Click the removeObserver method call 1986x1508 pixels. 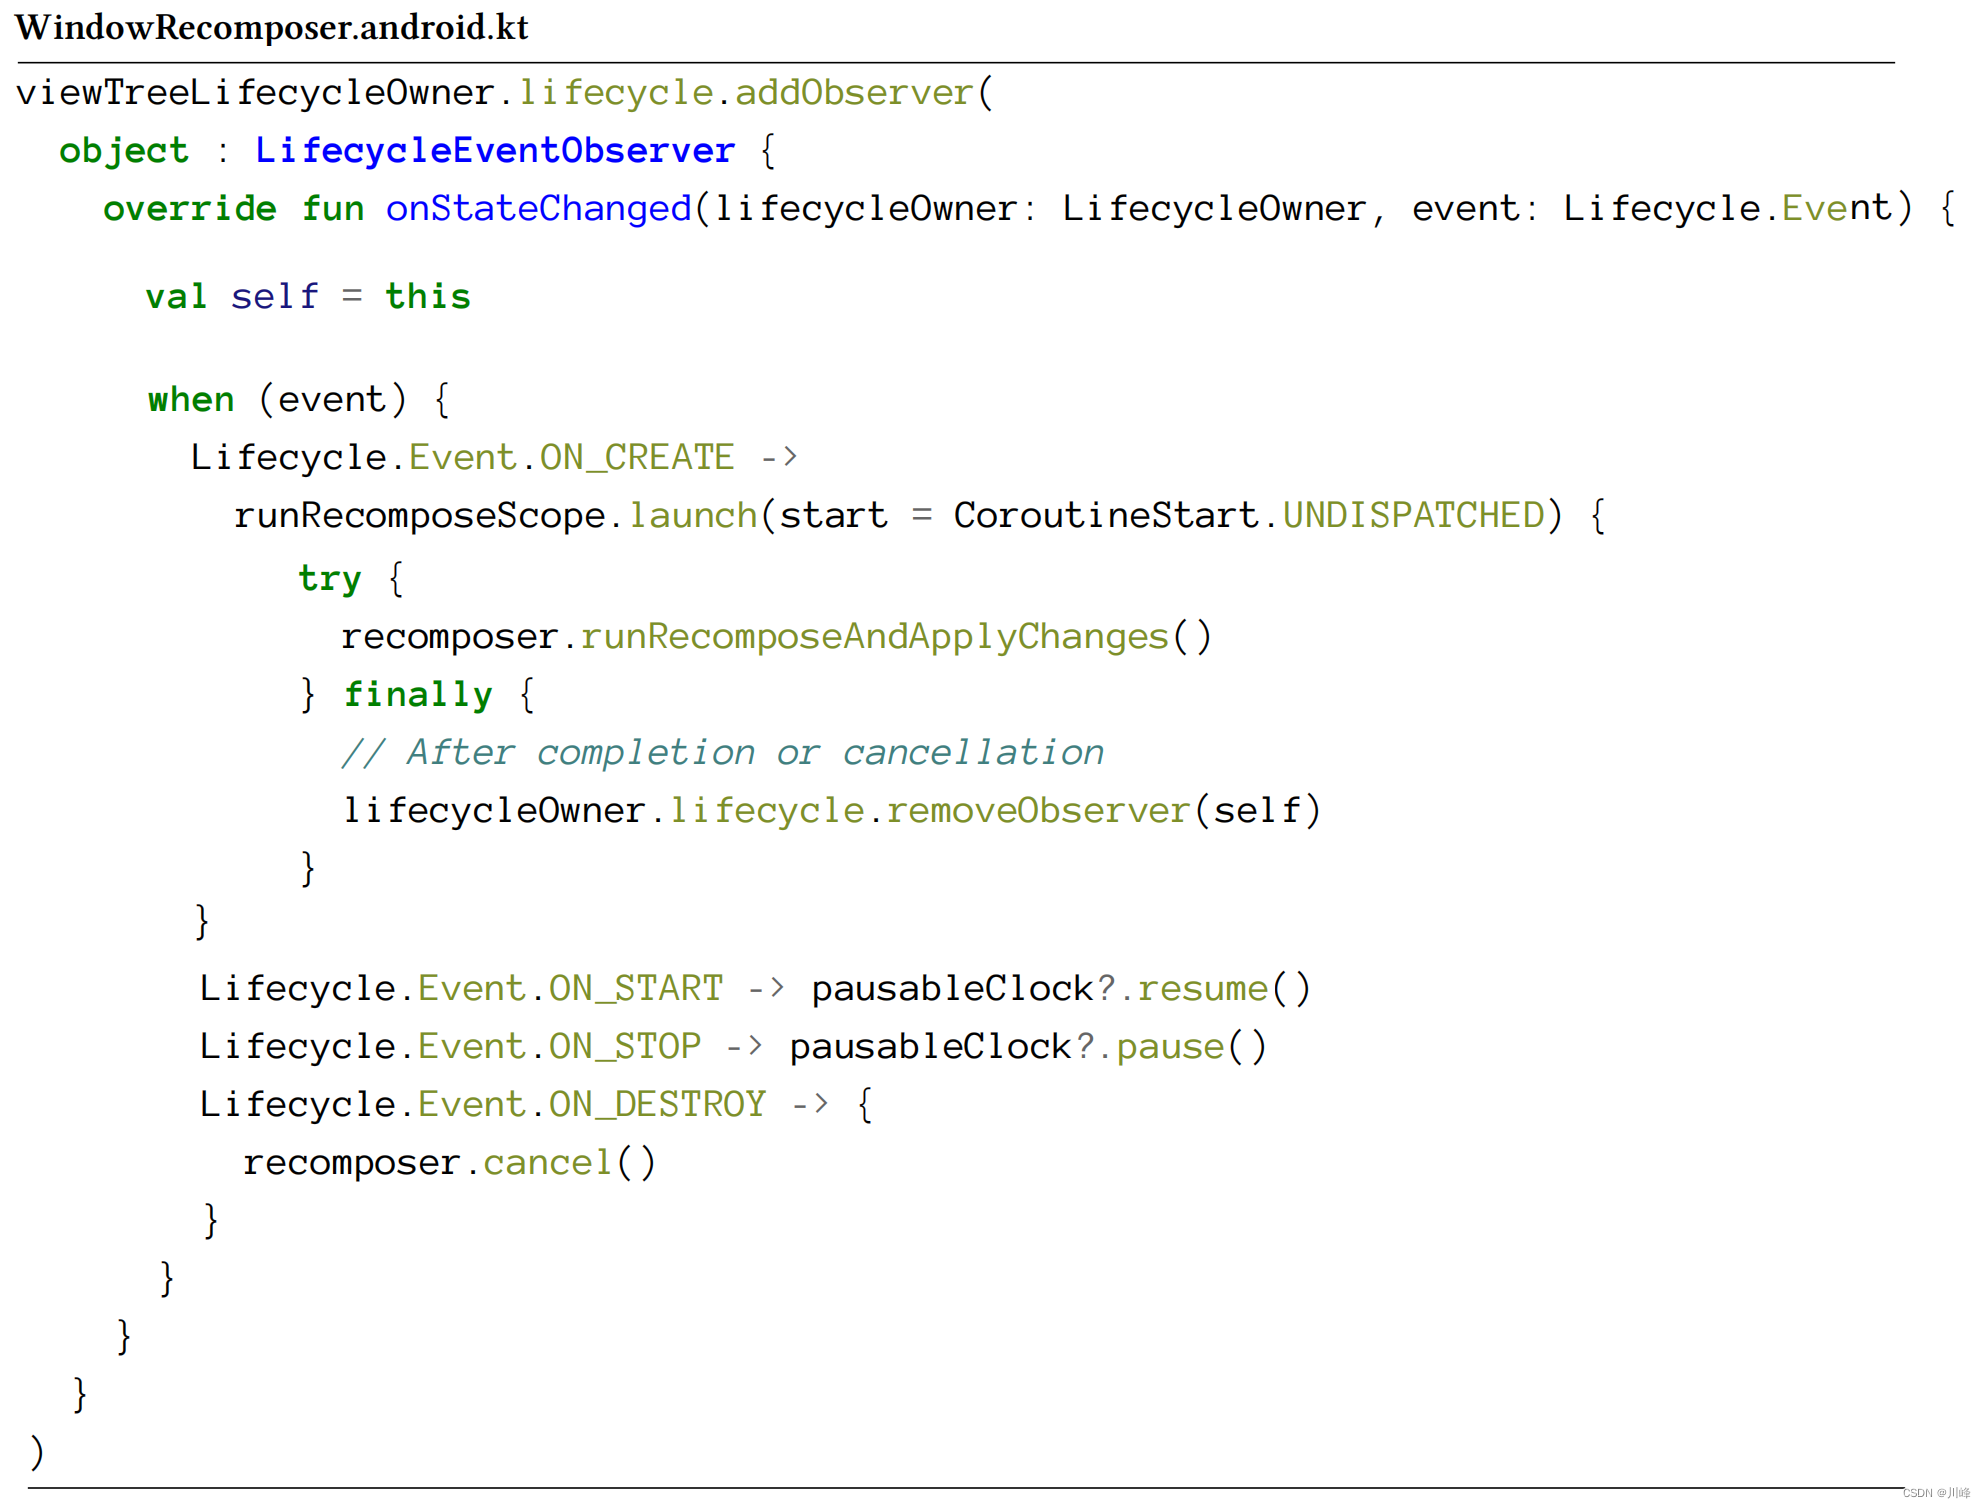point(1037,811)
